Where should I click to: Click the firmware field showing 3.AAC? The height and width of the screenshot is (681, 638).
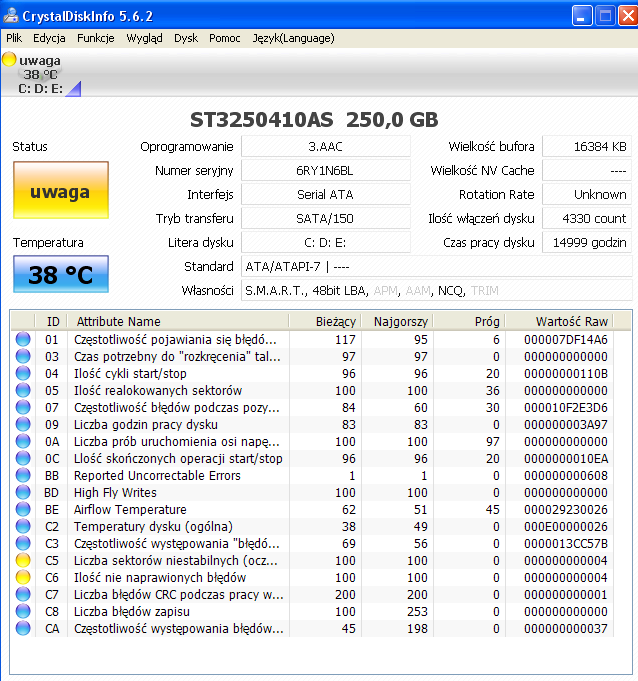(325, 146)
